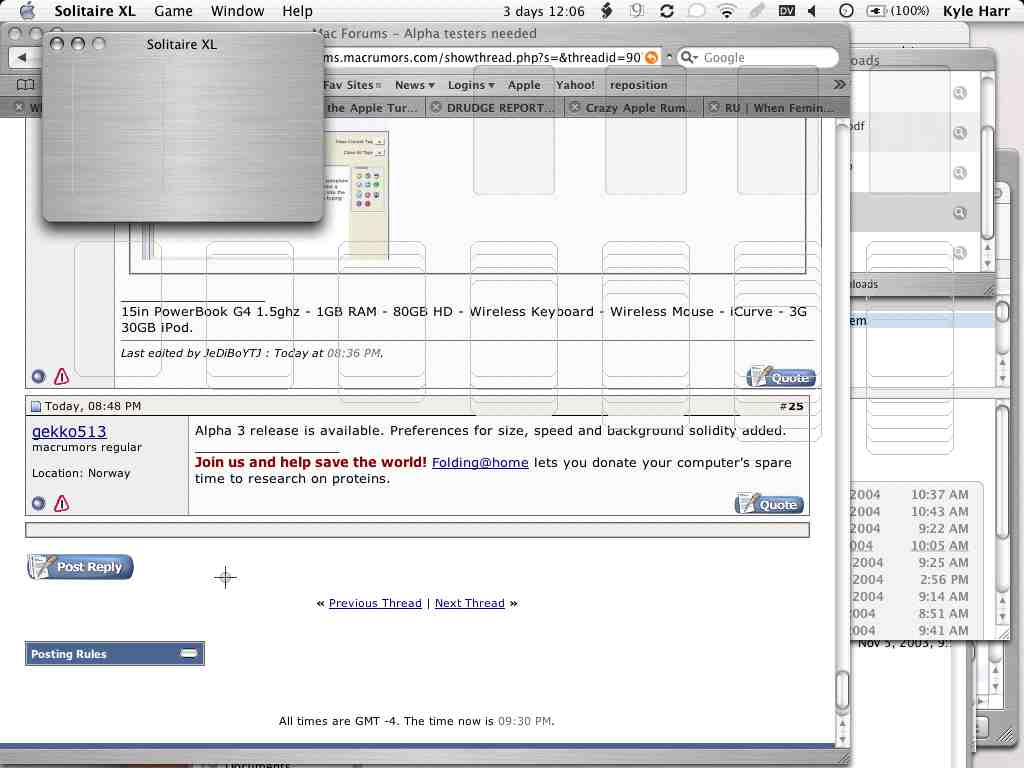Image resolution: width=1024 pixels, height=768 pixels.
Task: Open the volume menu bar icon
Action: (812, 10)
